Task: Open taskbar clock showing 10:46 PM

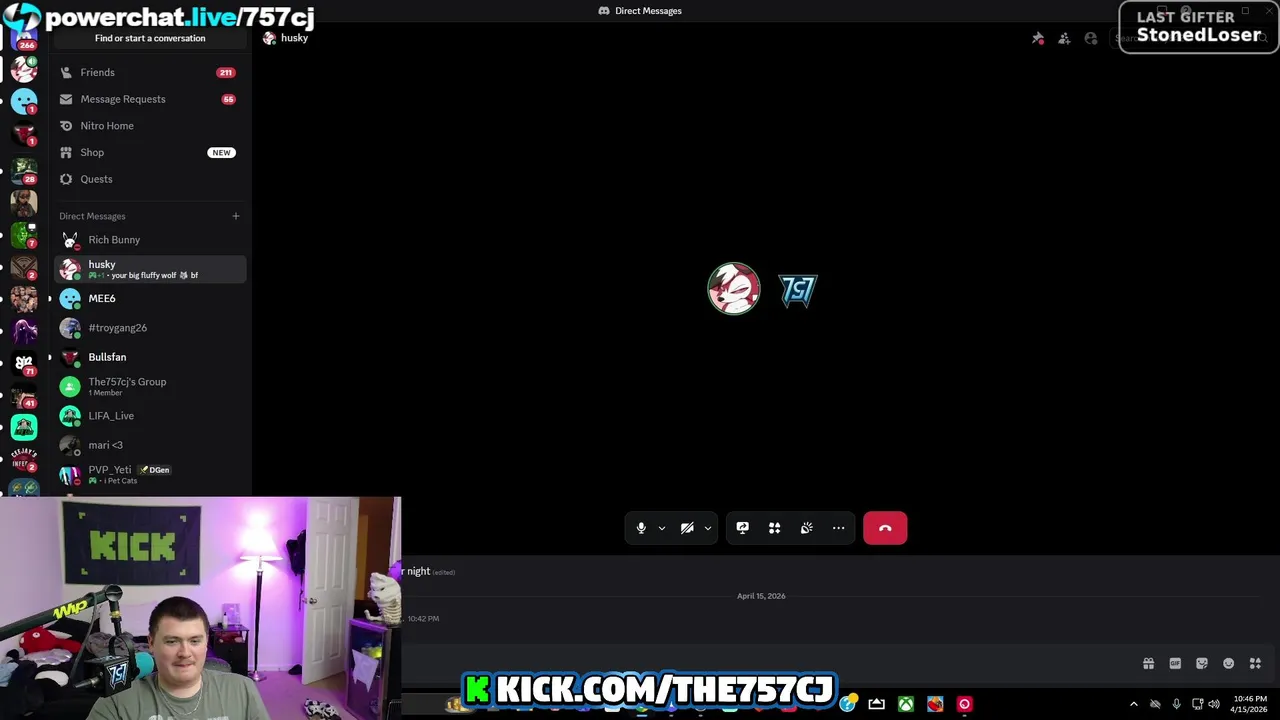Action: click(x=1250, y=704)
